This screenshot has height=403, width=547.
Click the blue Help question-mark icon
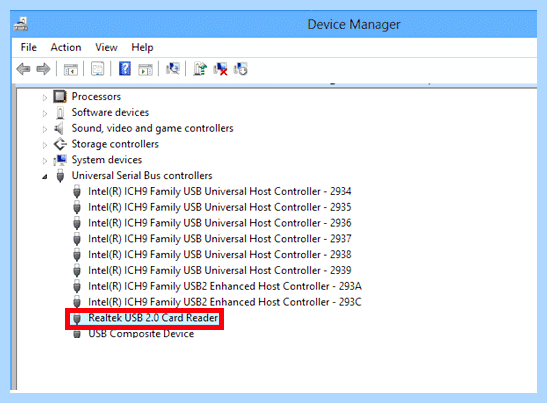125,68
